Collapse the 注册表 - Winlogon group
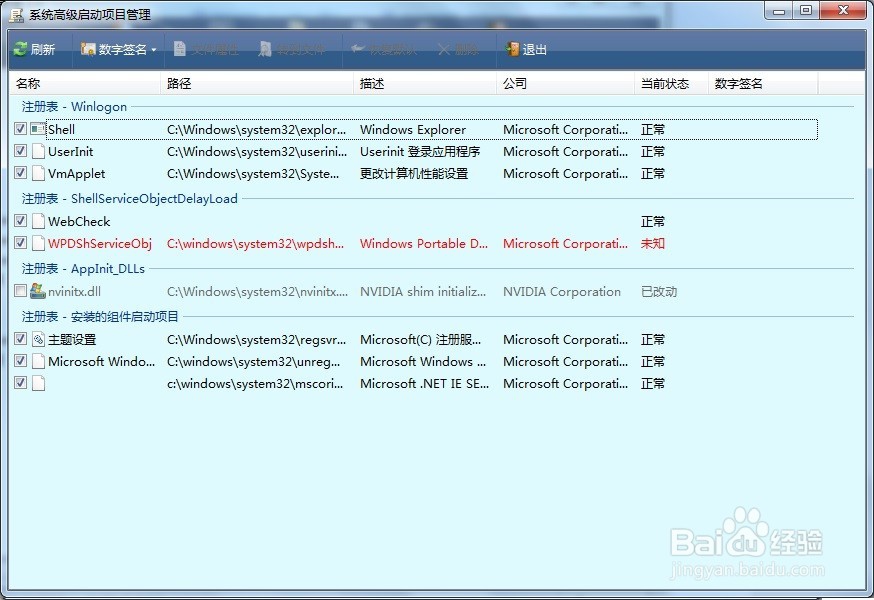This screenshot has height=600, width=874. [74, 107]
